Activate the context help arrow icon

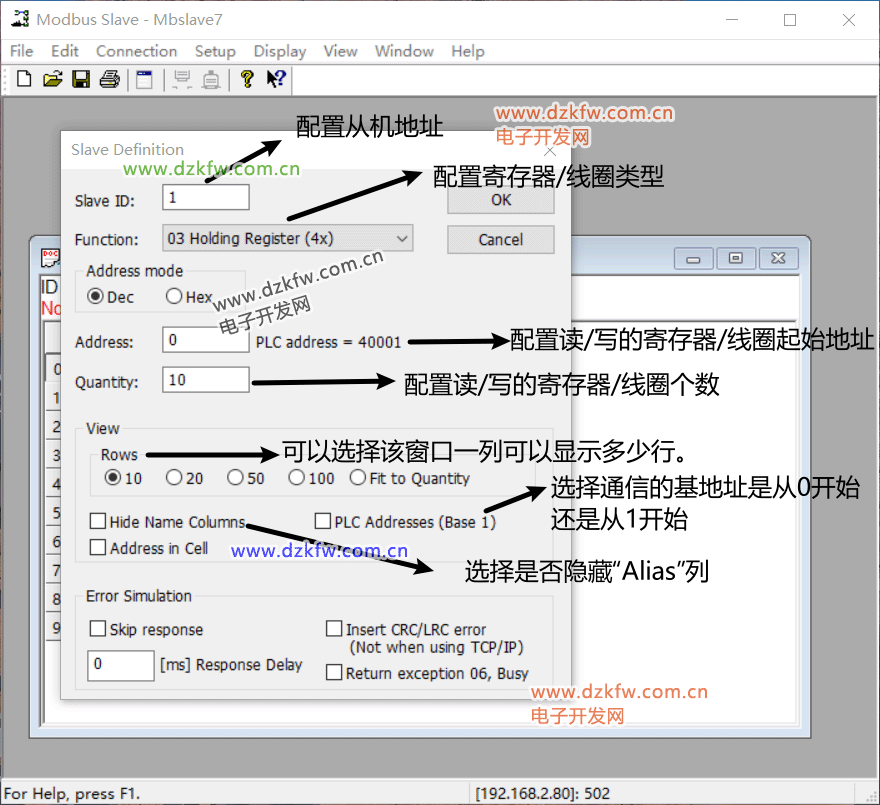276,80
